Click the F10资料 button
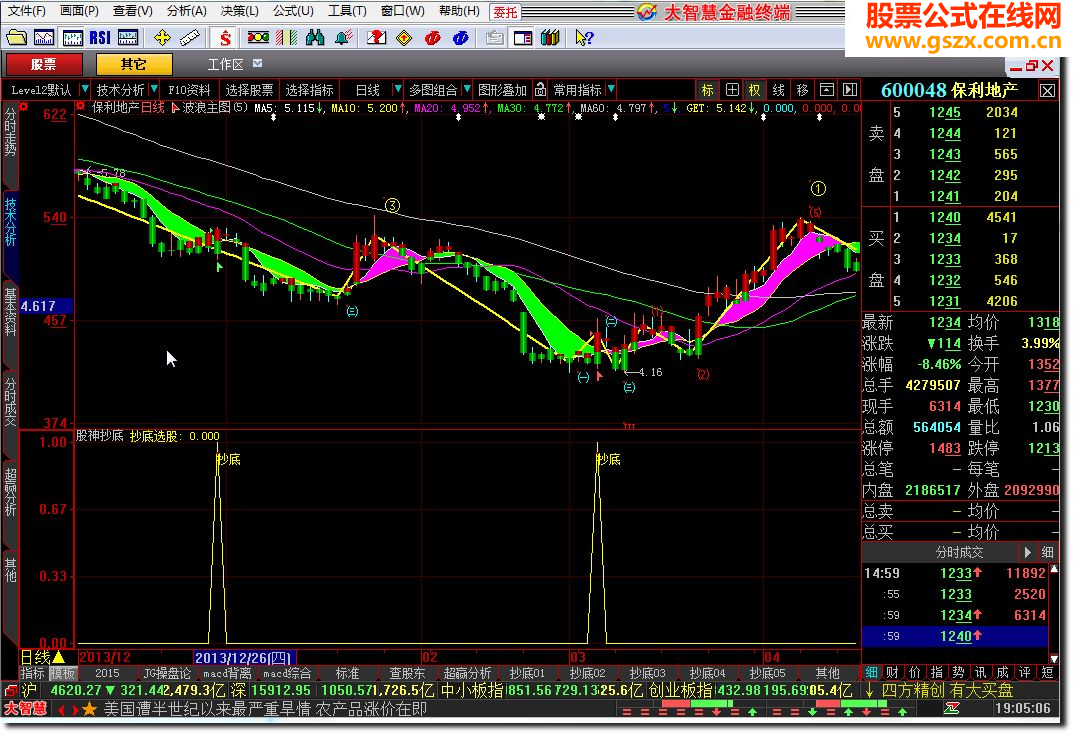Viewport: 1073px width, 733px height. click(189, 90)
